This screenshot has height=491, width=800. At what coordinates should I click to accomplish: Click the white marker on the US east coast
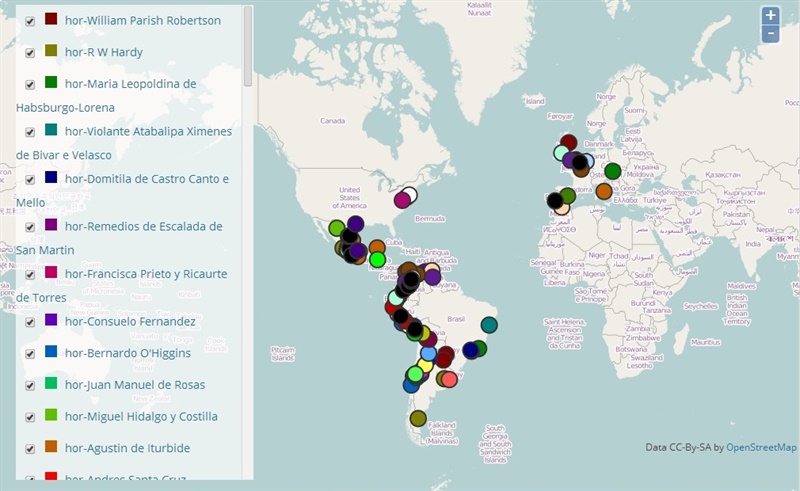(x=409, y=194)
